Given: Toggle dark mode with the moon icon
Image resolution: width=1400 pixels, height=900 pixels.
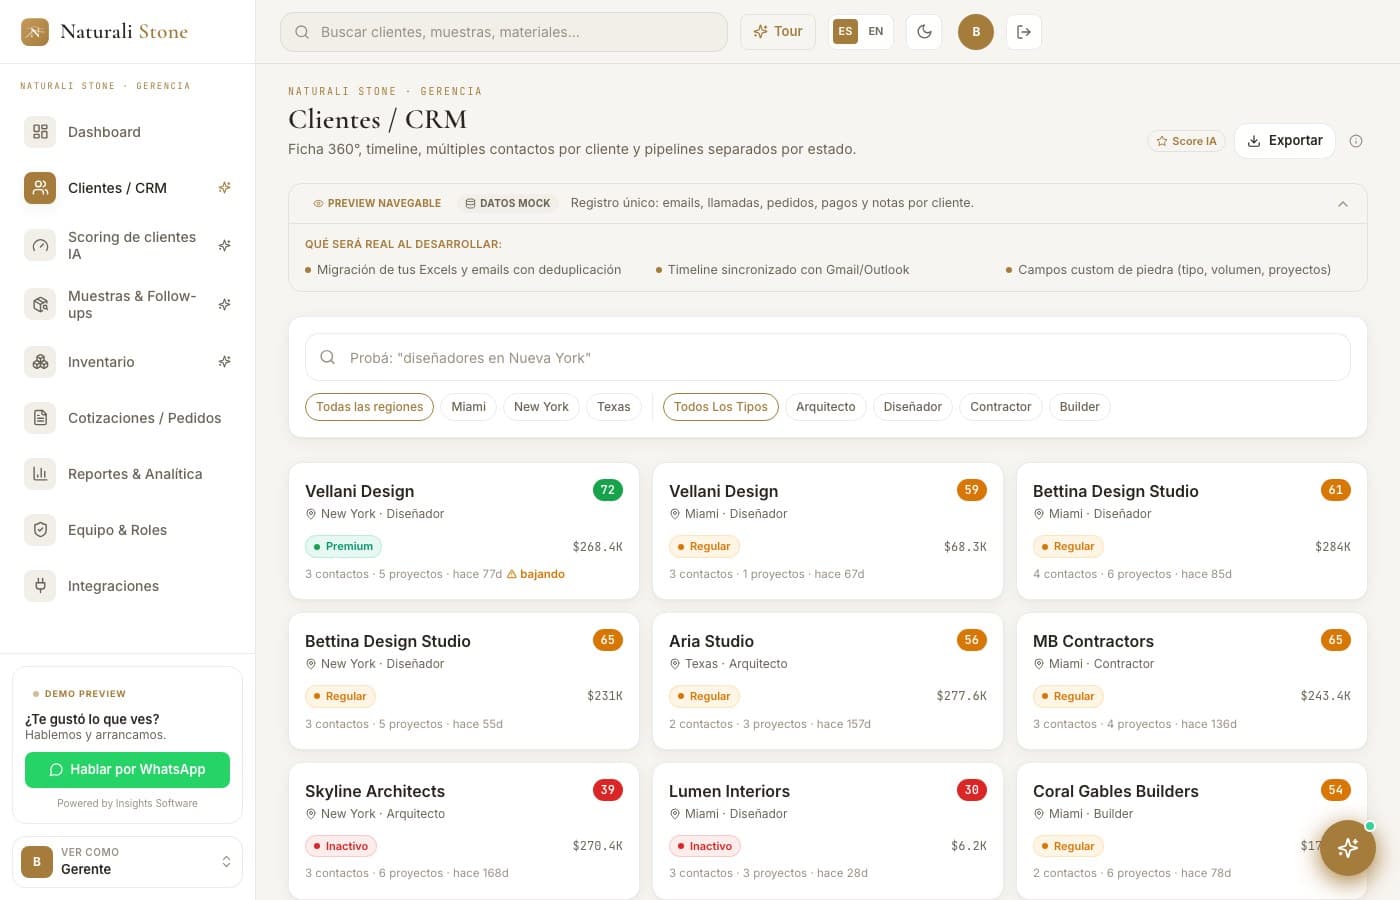Looking at the screenshot, I should 924,32.
